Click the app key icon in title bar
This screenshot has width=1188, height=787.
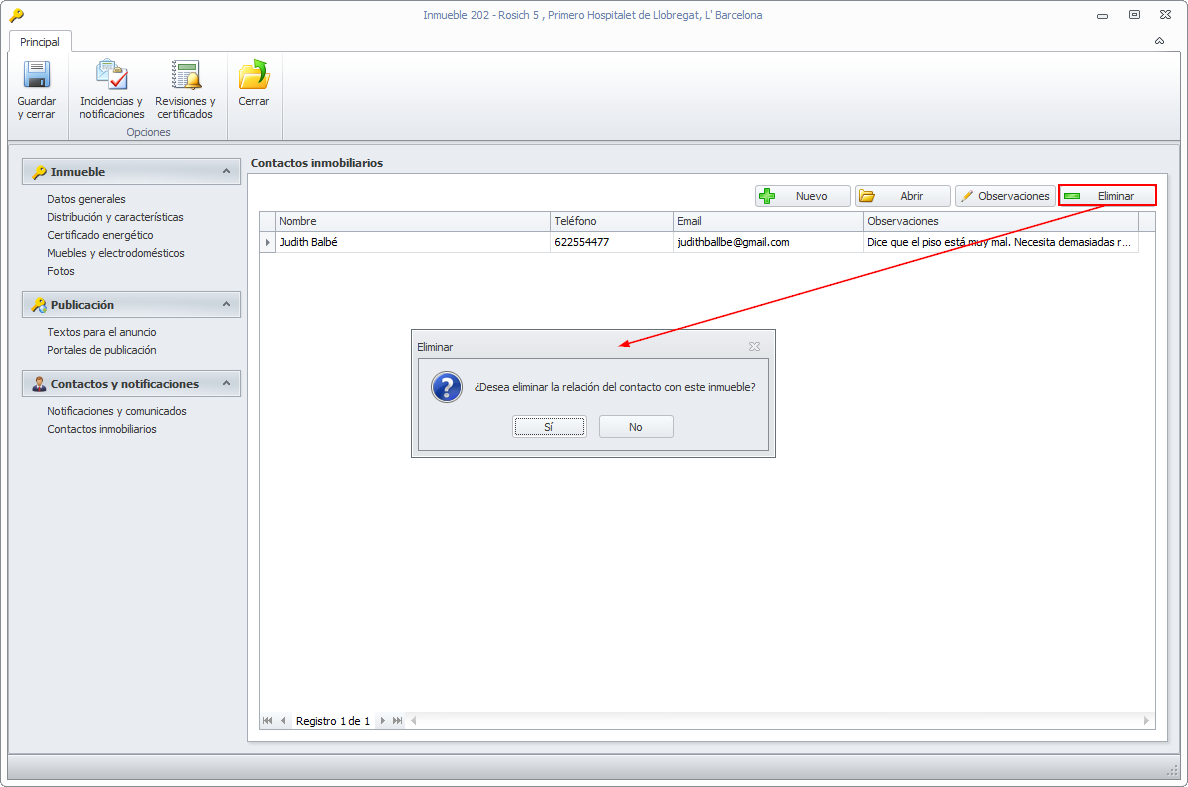coord(17,15)
